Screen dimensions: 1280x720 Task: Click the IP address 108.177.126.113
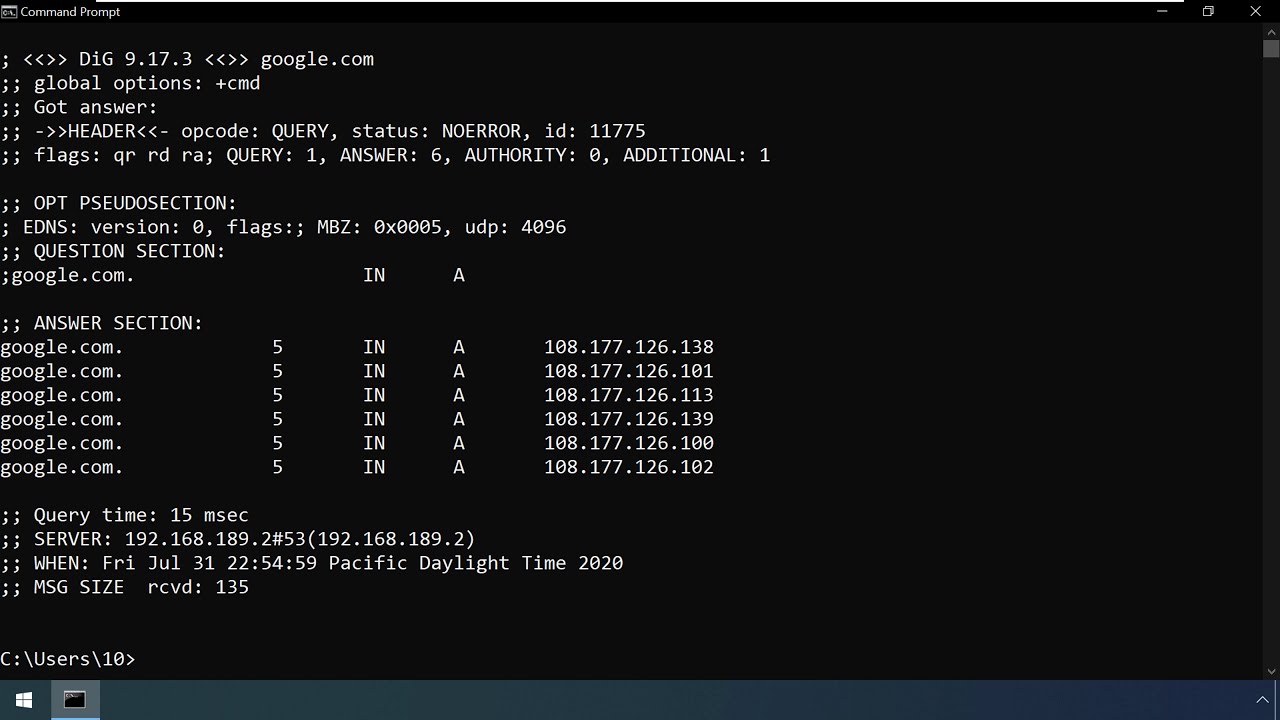coord(629,395)
